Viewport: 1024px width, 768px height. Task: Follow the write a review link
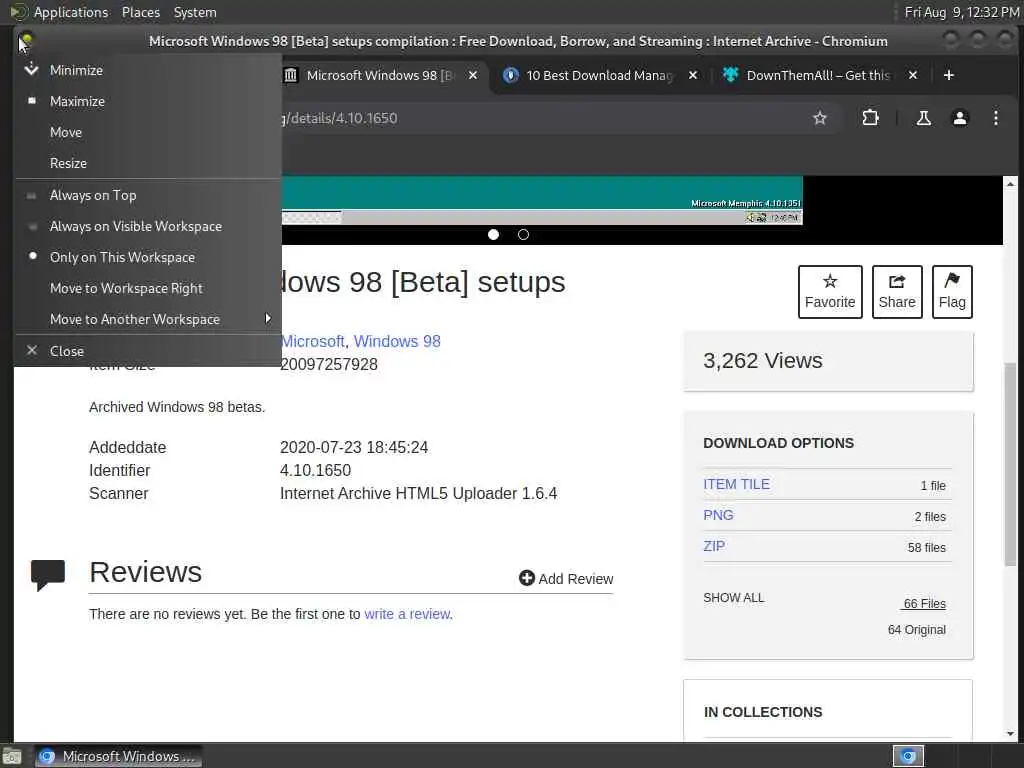407,614
